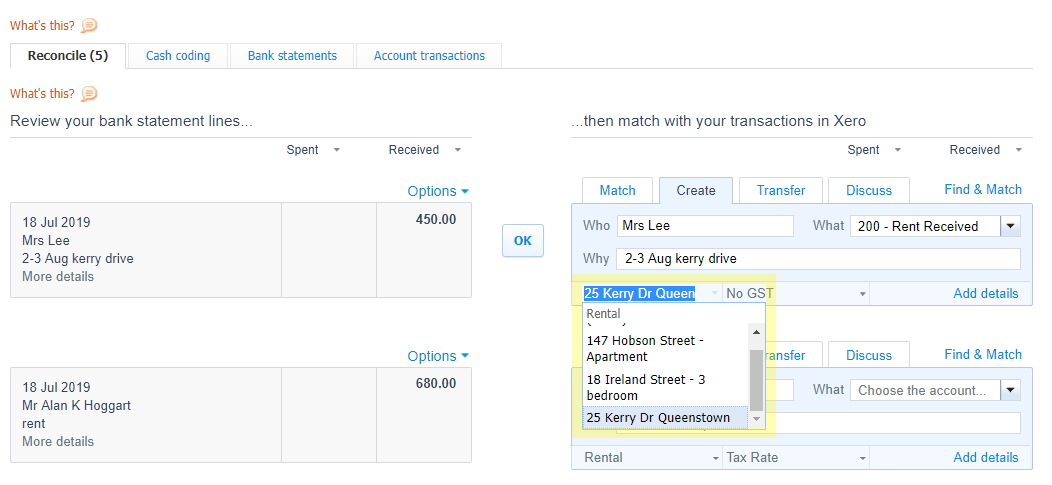Click the Rental list scrollbar thumb
Viewport: 1052px width, 485px height.
pos(756,380)
